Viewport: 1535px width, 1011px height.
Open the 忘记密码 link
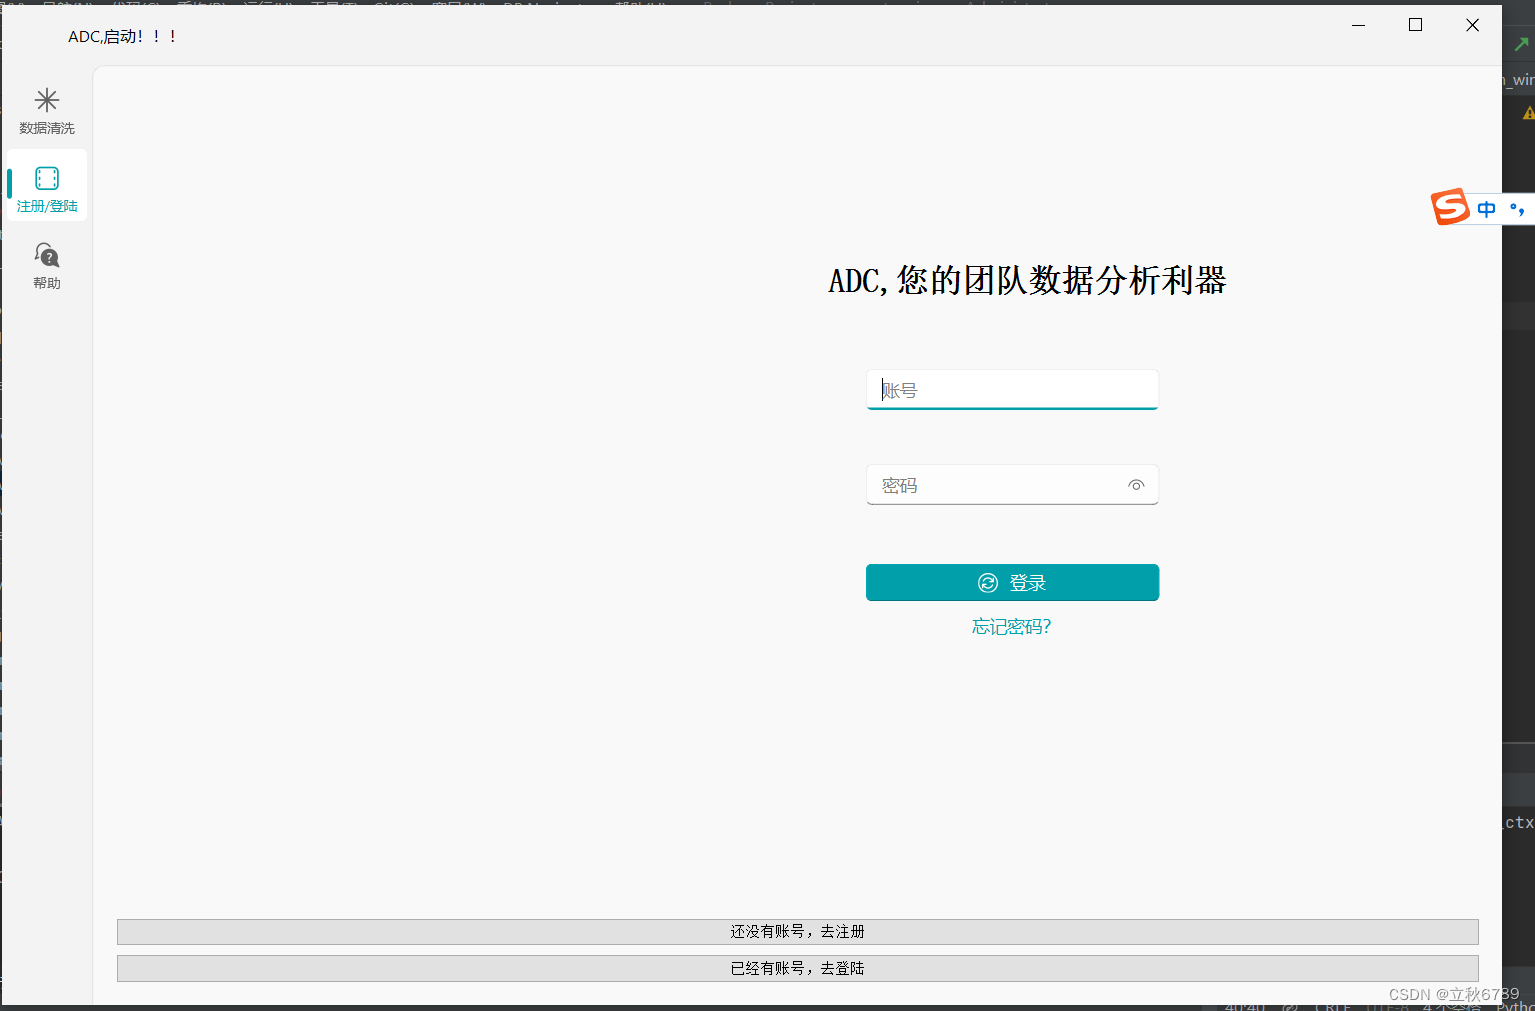[1011, 626]
